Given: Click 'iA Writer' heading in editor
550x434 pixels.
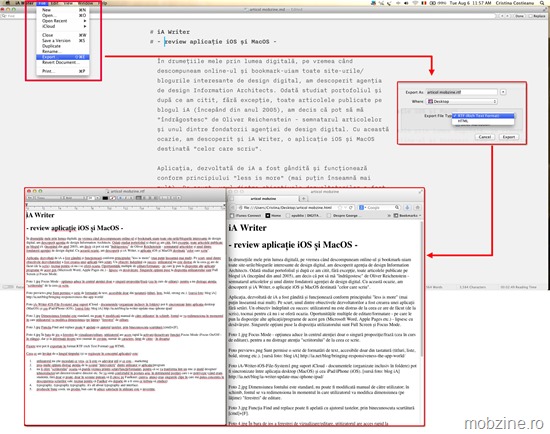Looking at the screenshot, I should (x=173, y=32).
